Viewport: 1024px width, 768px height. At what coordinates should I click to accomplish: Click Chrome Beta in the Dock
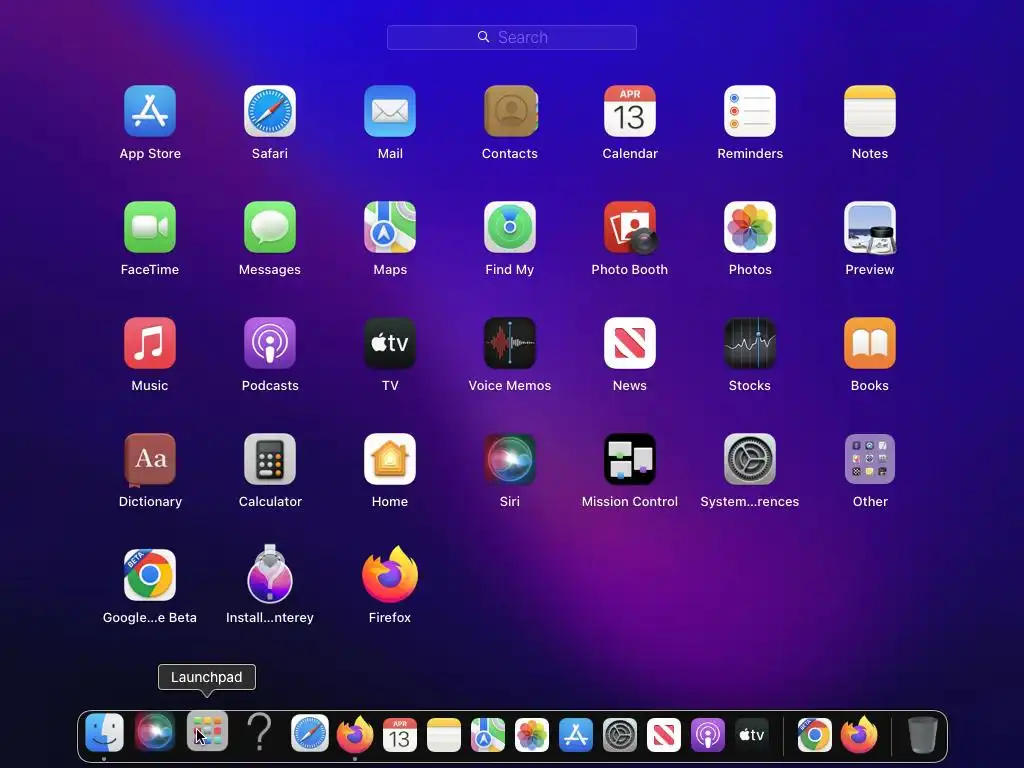click(x=814, y=735)
